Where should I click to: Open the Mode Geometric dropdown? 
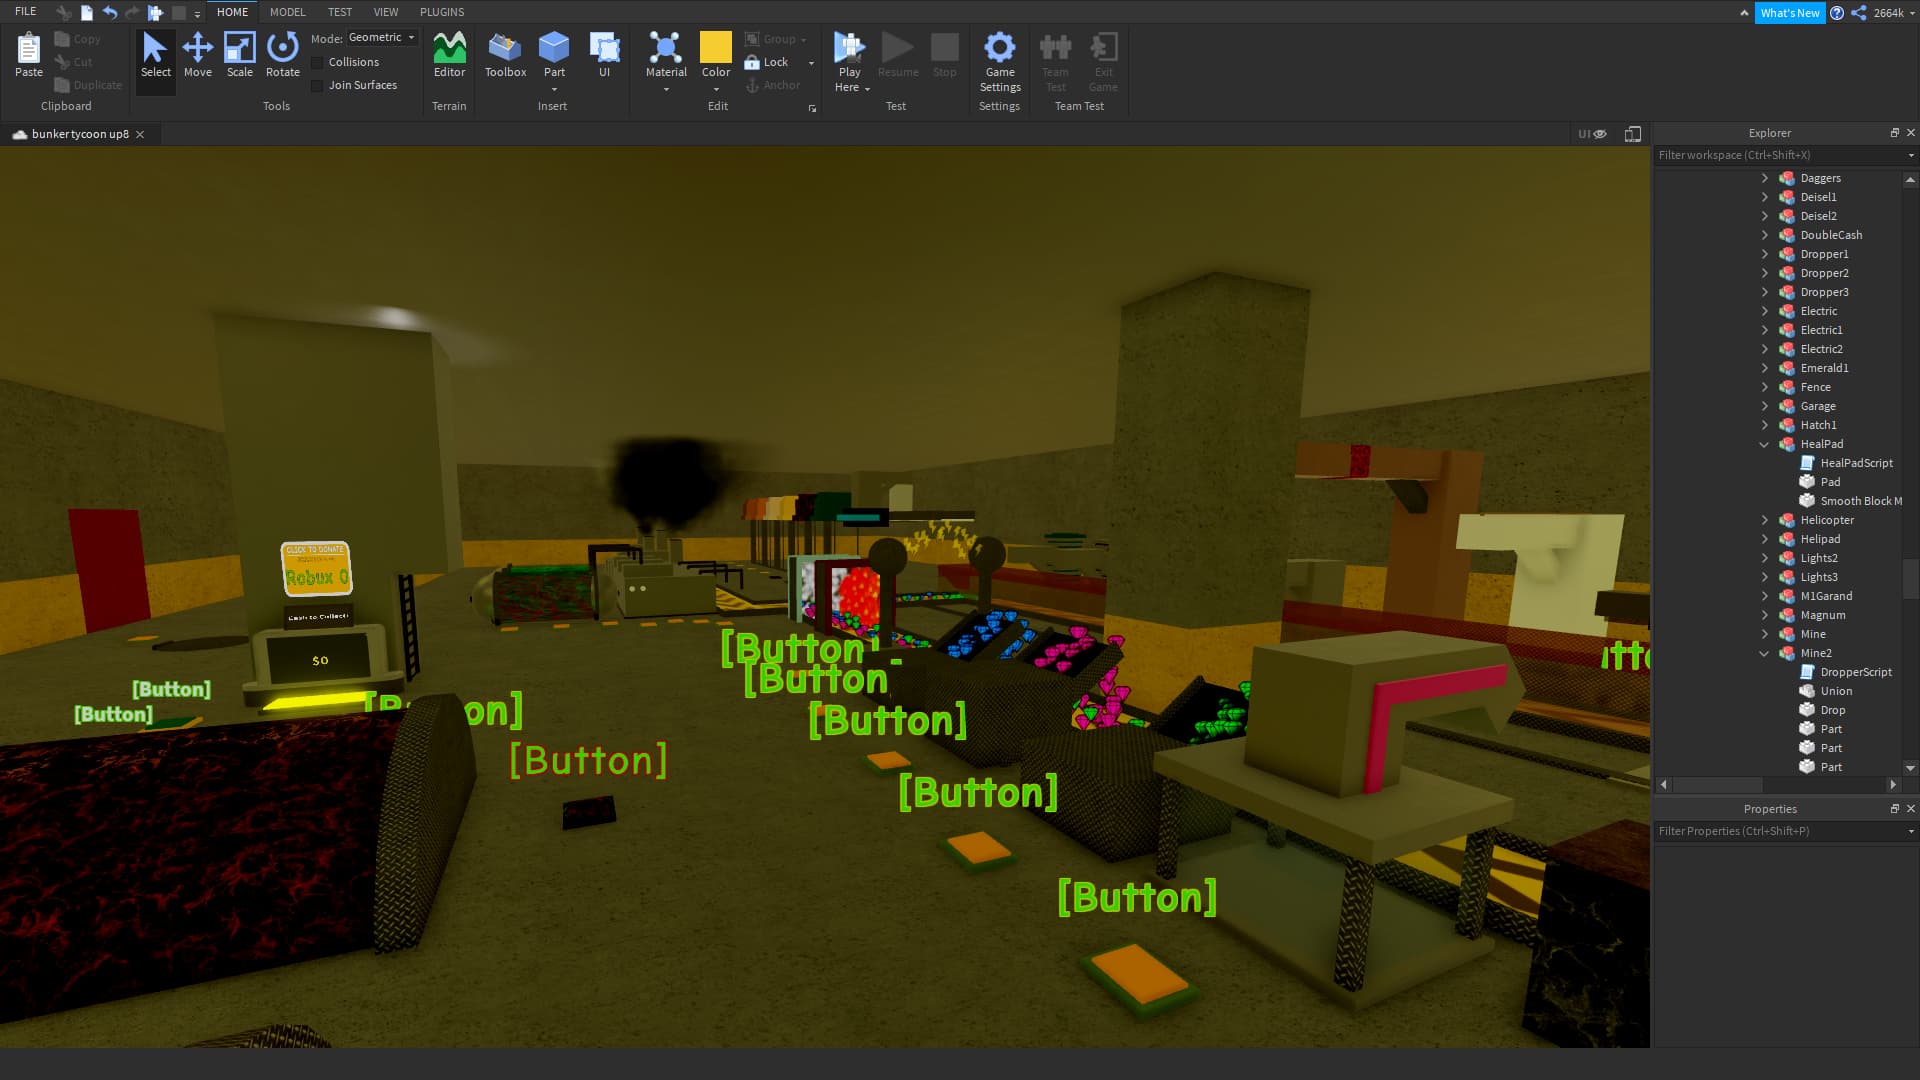(381, 38)
